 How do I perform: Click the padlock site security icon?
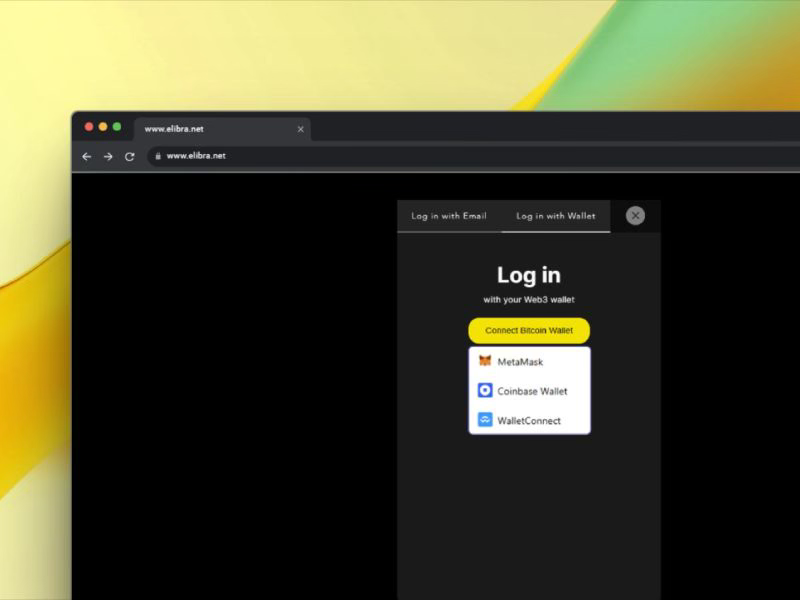point(158,156)
